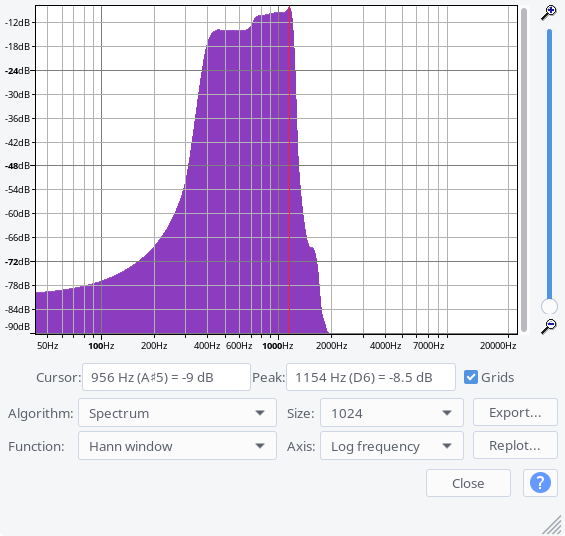This screenshot has height=536, width=565.
Task: Click the zoom in magnifier icon
Action: pyautogui.click(x=549, y=13)
